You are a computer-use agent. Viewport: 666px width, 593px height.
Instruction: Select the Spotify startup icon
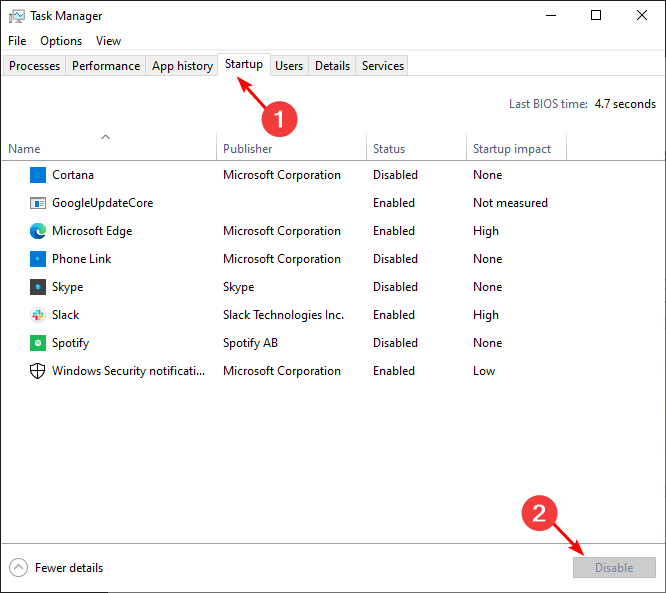click(x=38, y=343)
